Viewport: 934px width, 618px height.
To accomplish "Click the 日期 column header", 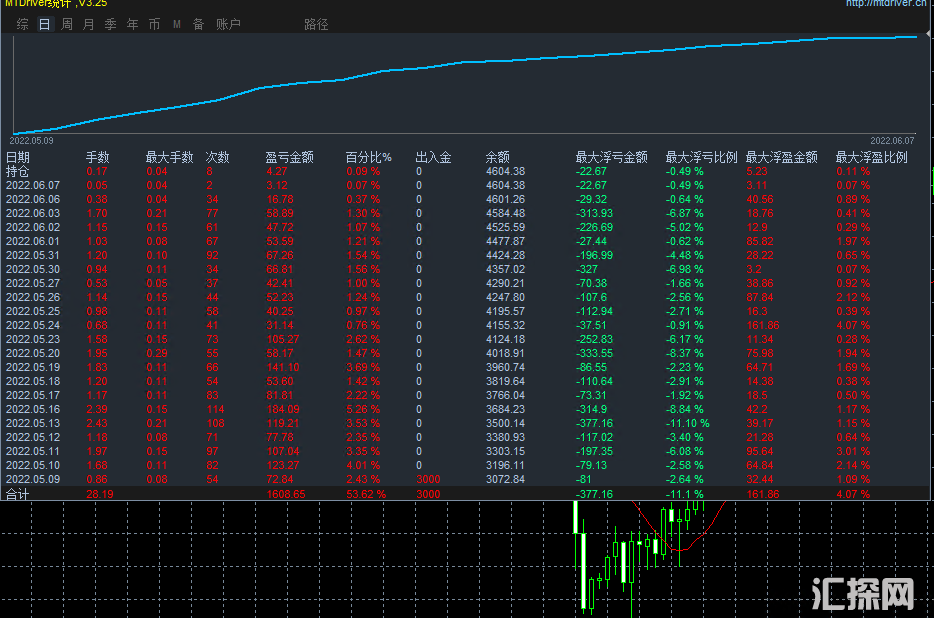I will [18, 157].
